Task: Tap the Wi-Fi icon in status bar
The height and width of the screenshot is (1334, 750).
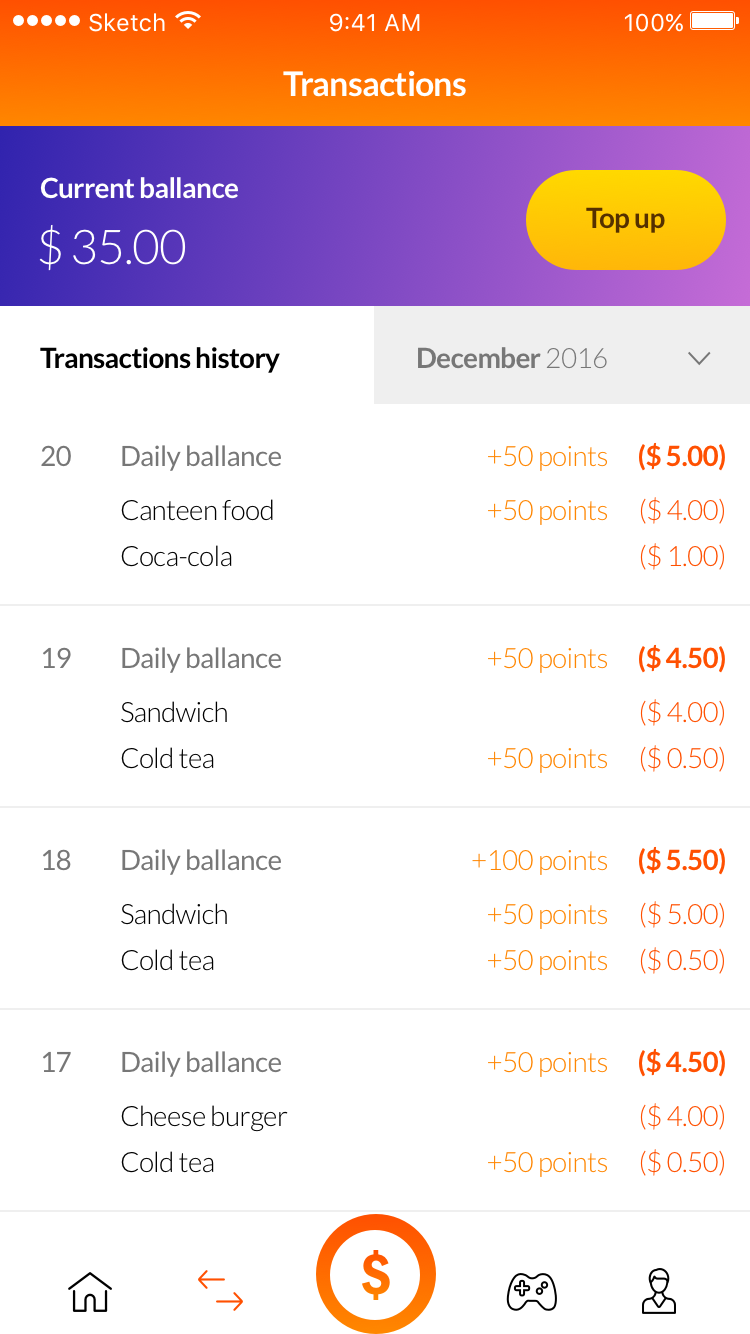Action: tap(187, 20)
